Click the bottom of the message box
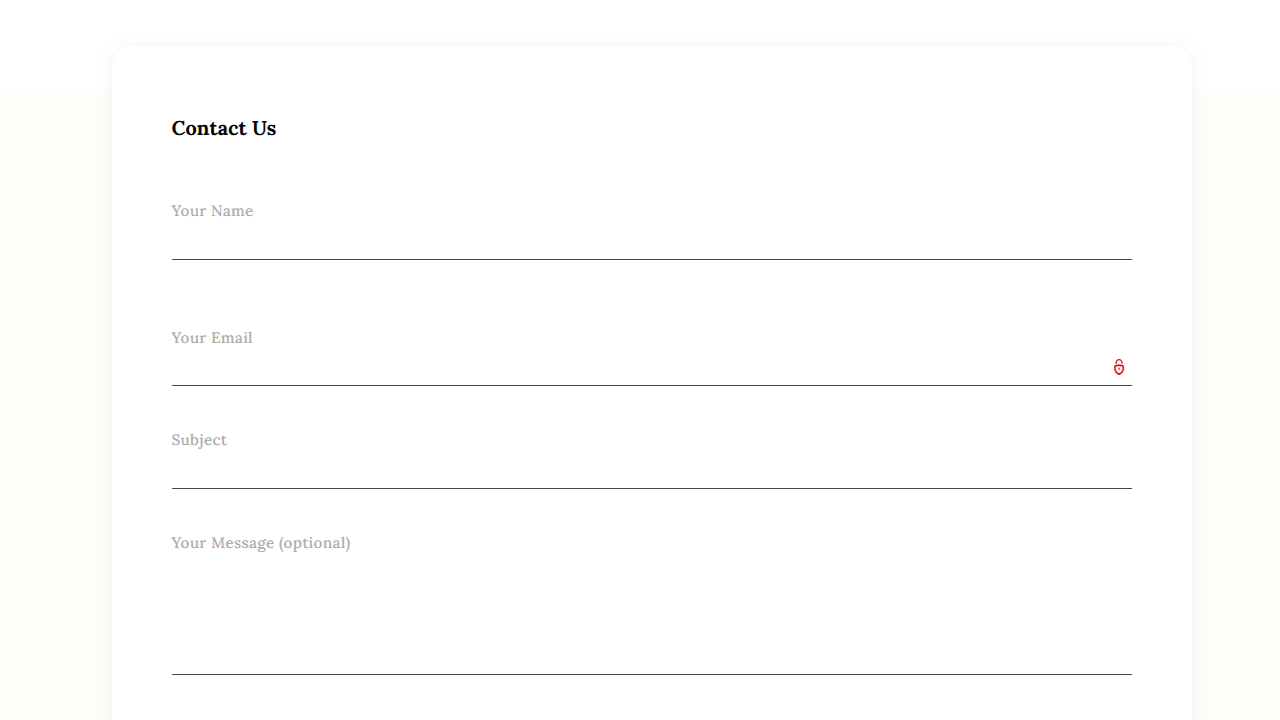This screenshot has width=1280, height=720. pyautogui.click(x=650, y=665)
